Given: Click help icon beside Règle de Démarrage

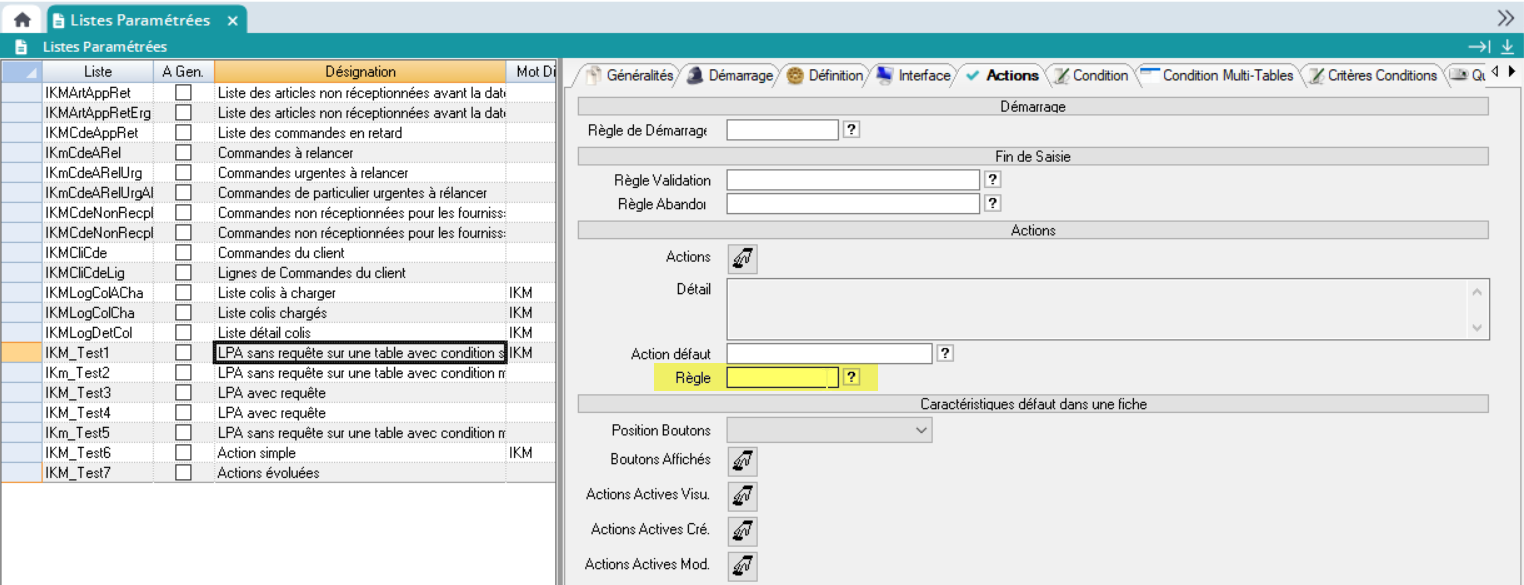Looking at the screenshot, I should click(x=852, y=129).
